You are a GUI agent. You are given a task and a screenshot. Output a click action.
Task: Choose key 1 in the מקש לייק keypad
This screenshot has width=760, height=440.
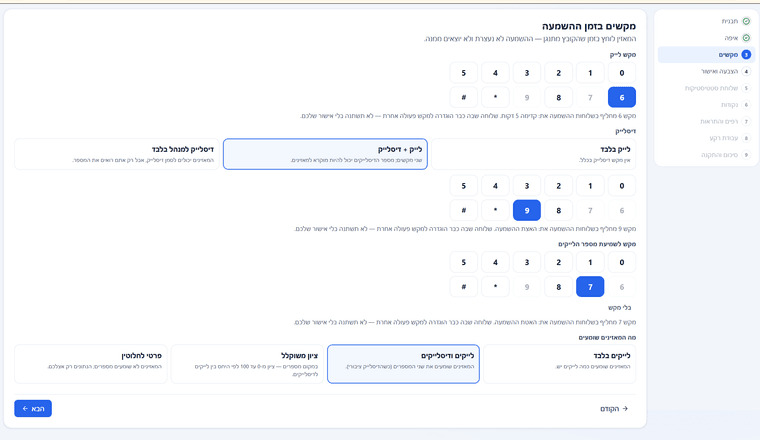[590, 73]
